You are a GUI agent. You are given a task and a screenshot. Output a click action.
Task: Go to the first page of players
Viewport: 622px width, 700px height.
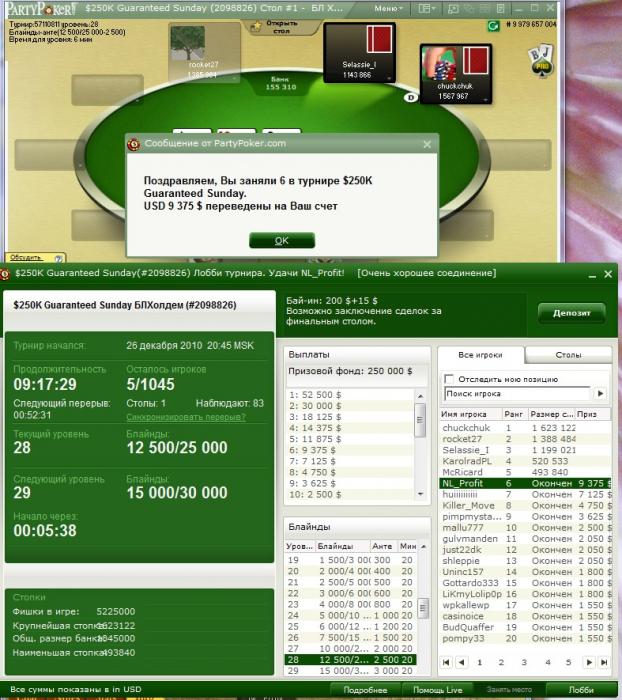(446, 662)
